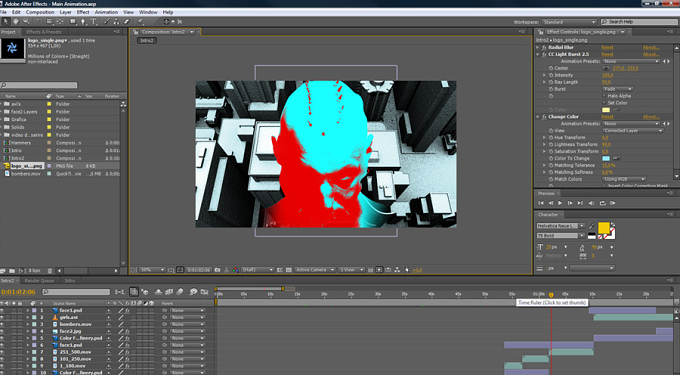Image resolution: width=680 pixels, height=375 pixels.
Task: Open the Graph Editor icon in timeline
Action: [204, 292]
